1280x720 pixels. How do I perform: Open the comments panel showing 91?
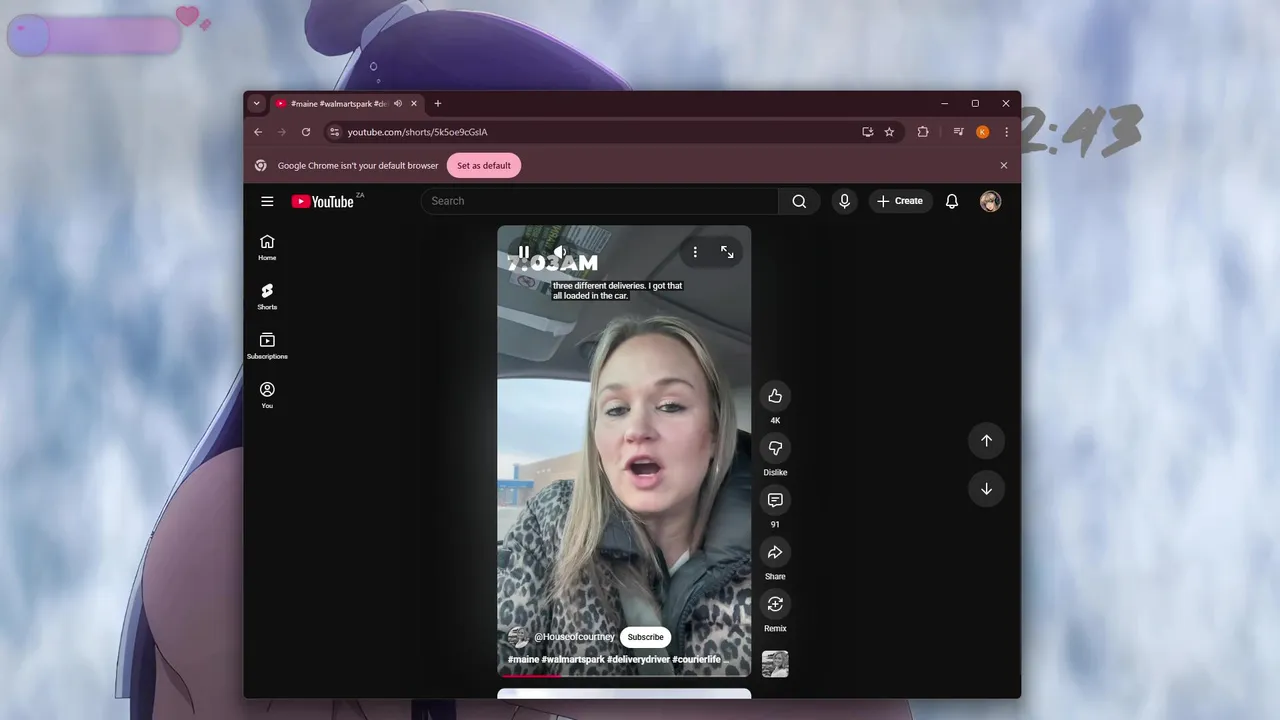(775, 500)
